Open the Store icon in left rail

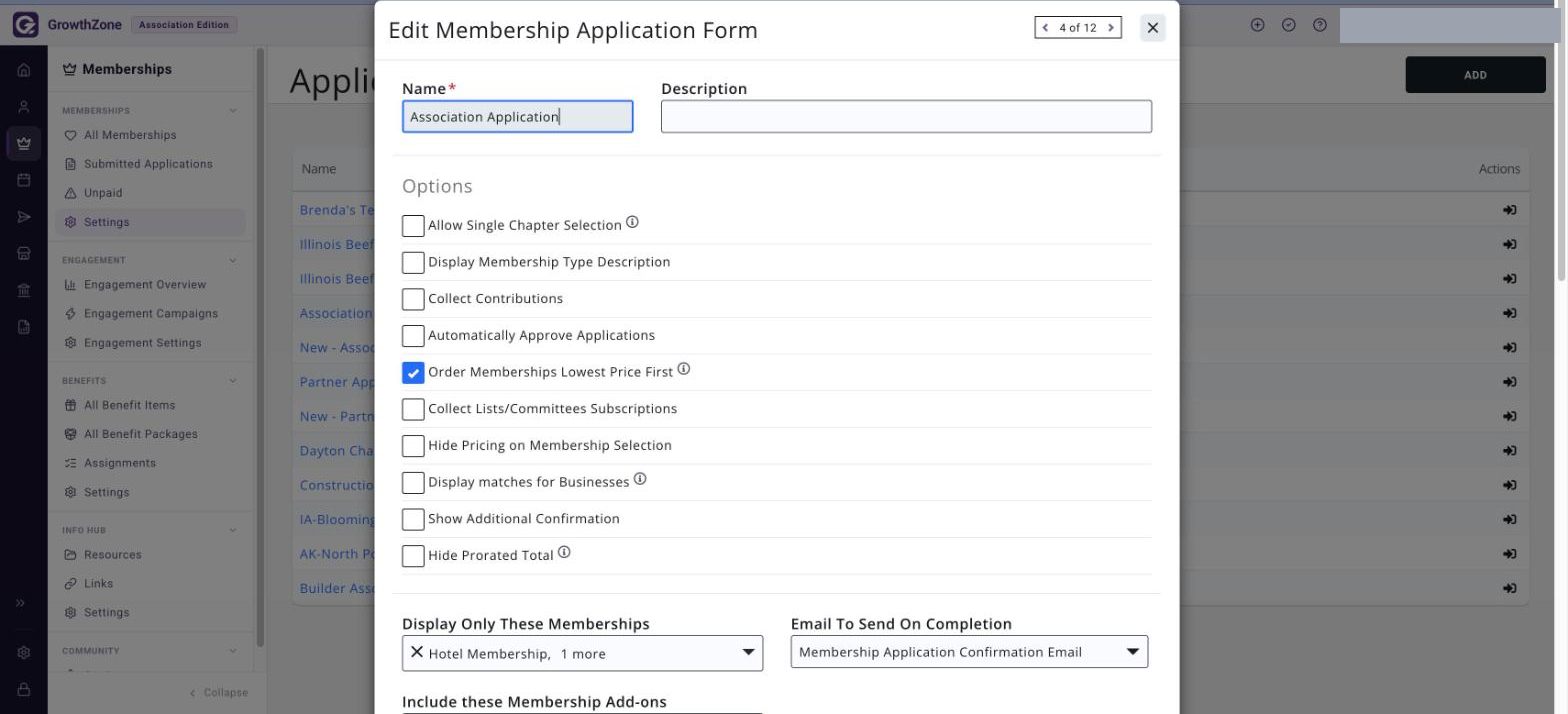(x=24, y=254)
